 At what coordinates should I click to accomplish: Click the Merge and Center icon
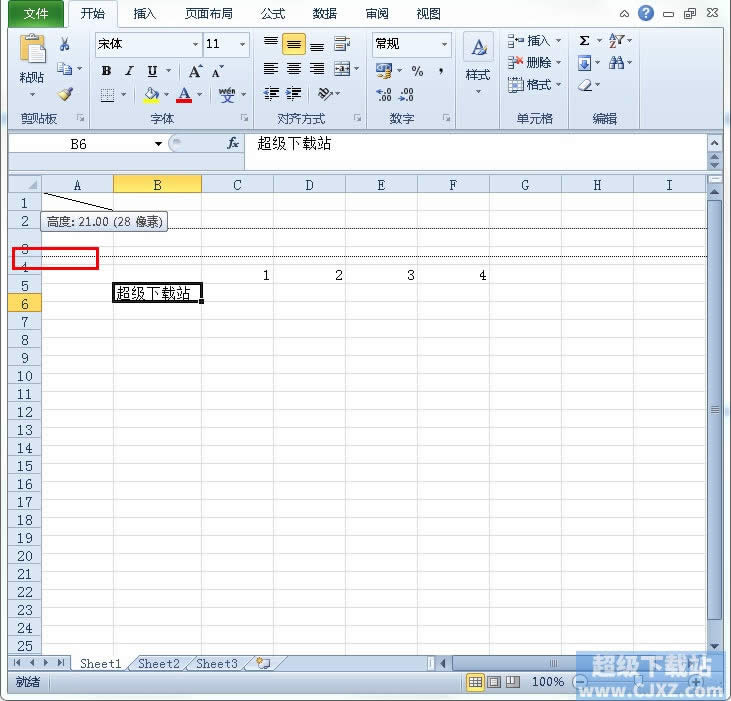342,69
